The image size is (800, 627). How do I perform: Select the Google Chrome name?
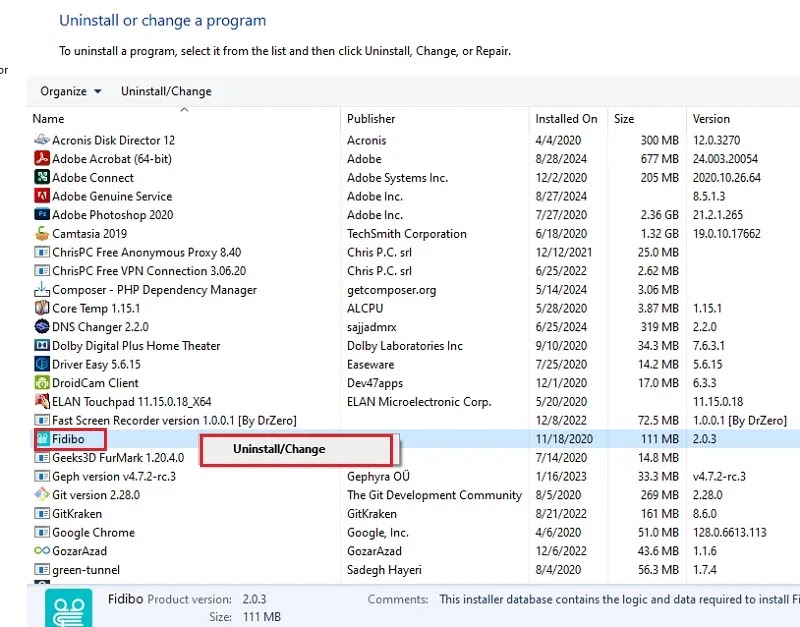click(93, 533)
